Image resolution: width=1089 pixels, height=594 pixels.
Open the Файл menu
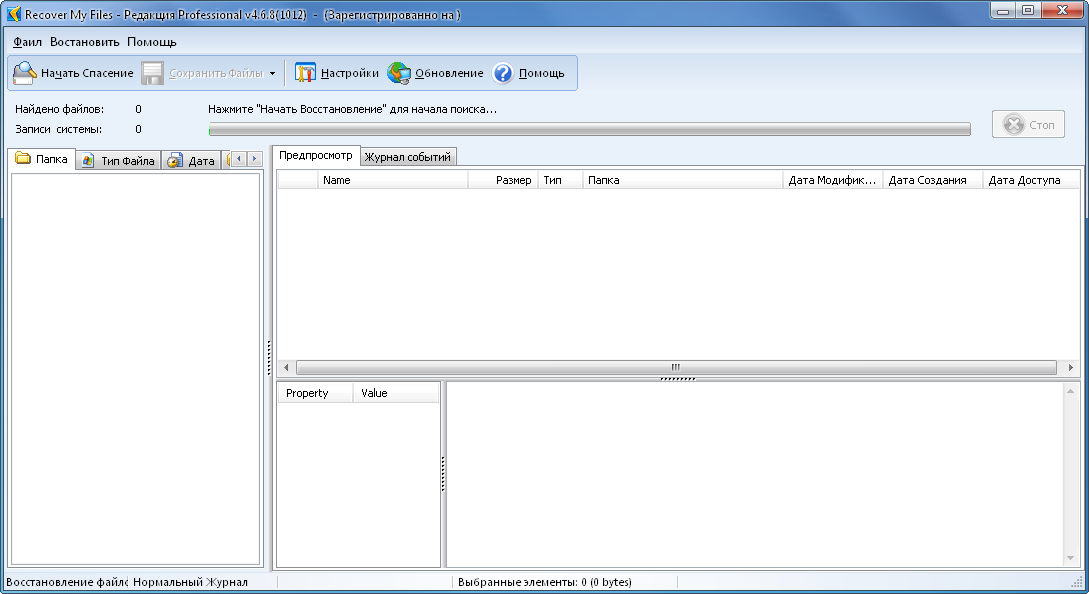(x=27, y=42)
